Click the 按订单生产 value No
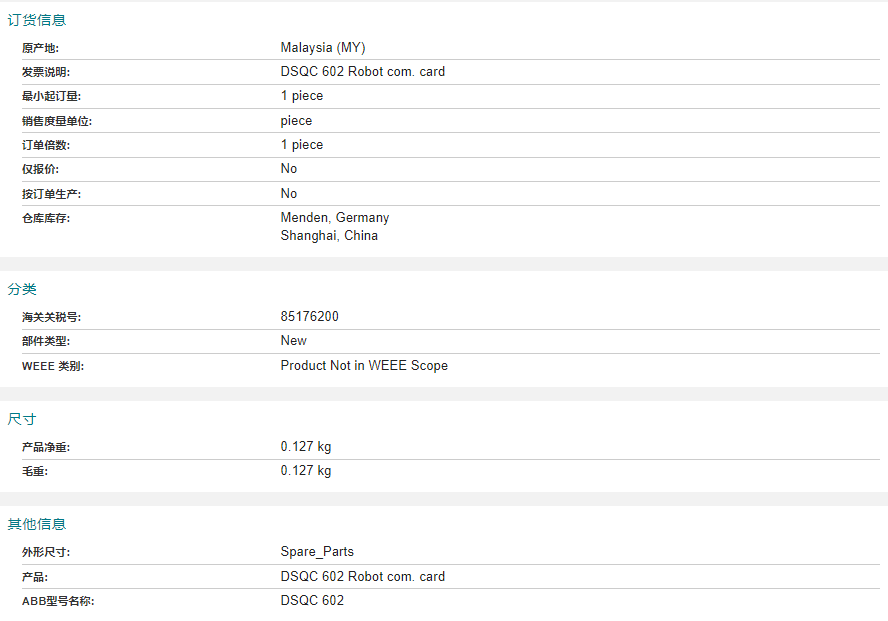This screenshot has width=888, height=621. (x=289, y=194)
